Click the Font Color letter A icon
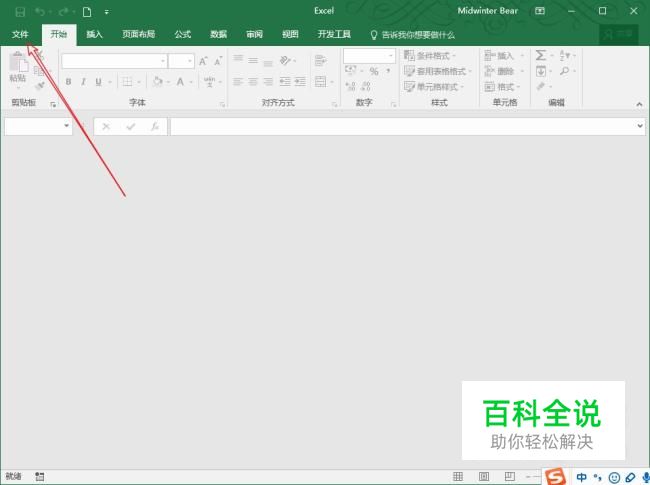The height and width of the screenshot is (485, 650). click(x=180, y=82)
